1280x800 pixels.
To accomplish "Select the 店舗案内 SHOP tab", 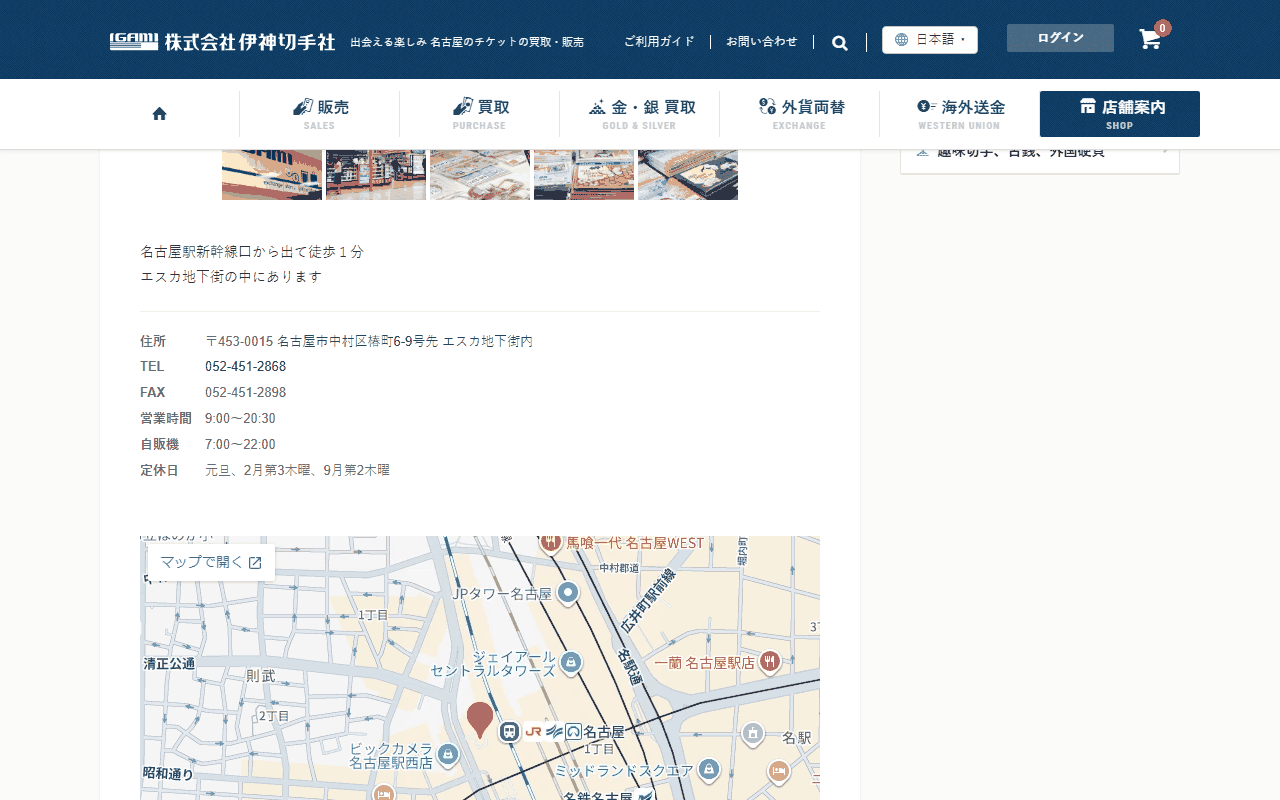I will [1120, 114].
